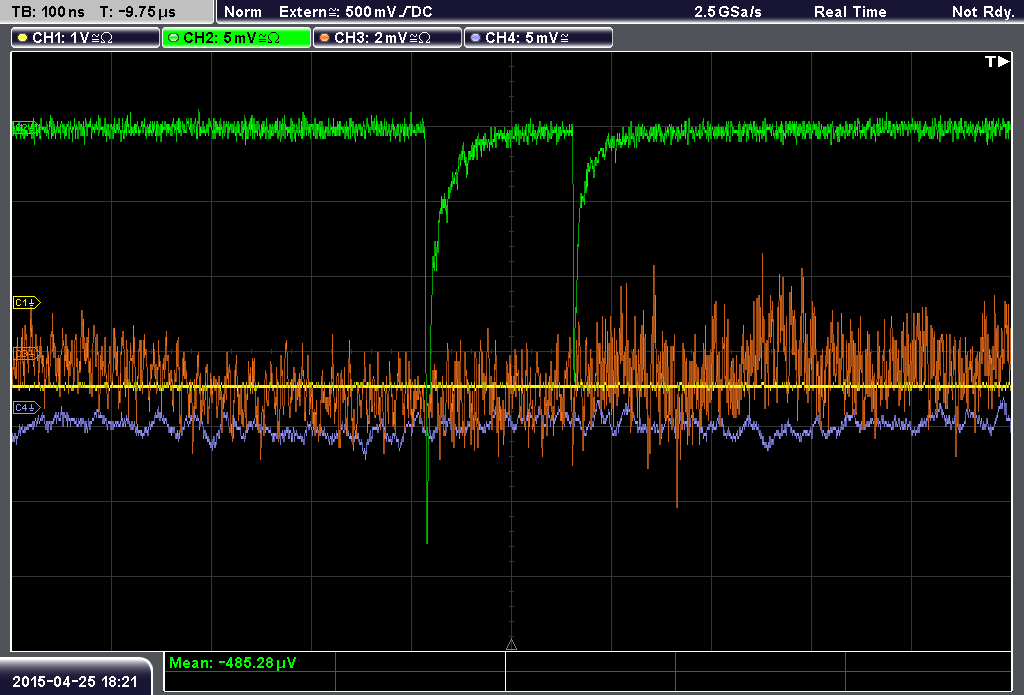Select the purple C4 ground level marker
Screen dimensions: 1024x695
[x=27, y=408]
